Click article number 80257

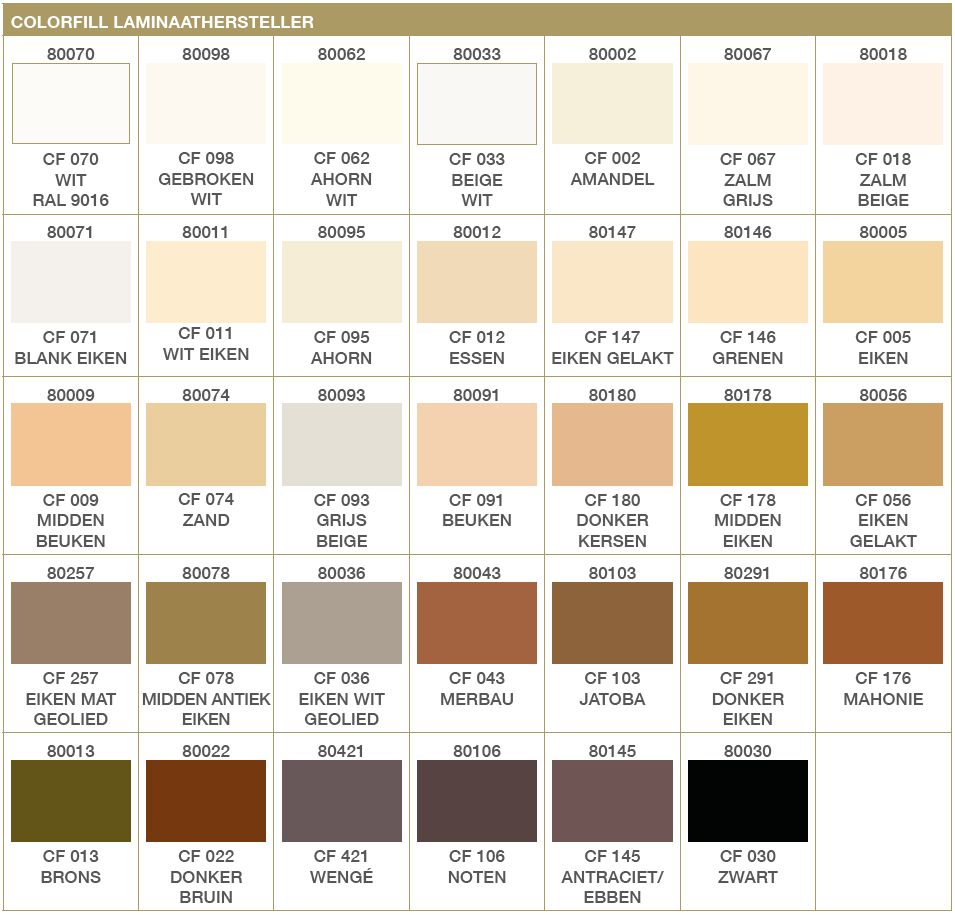(71, 573)
